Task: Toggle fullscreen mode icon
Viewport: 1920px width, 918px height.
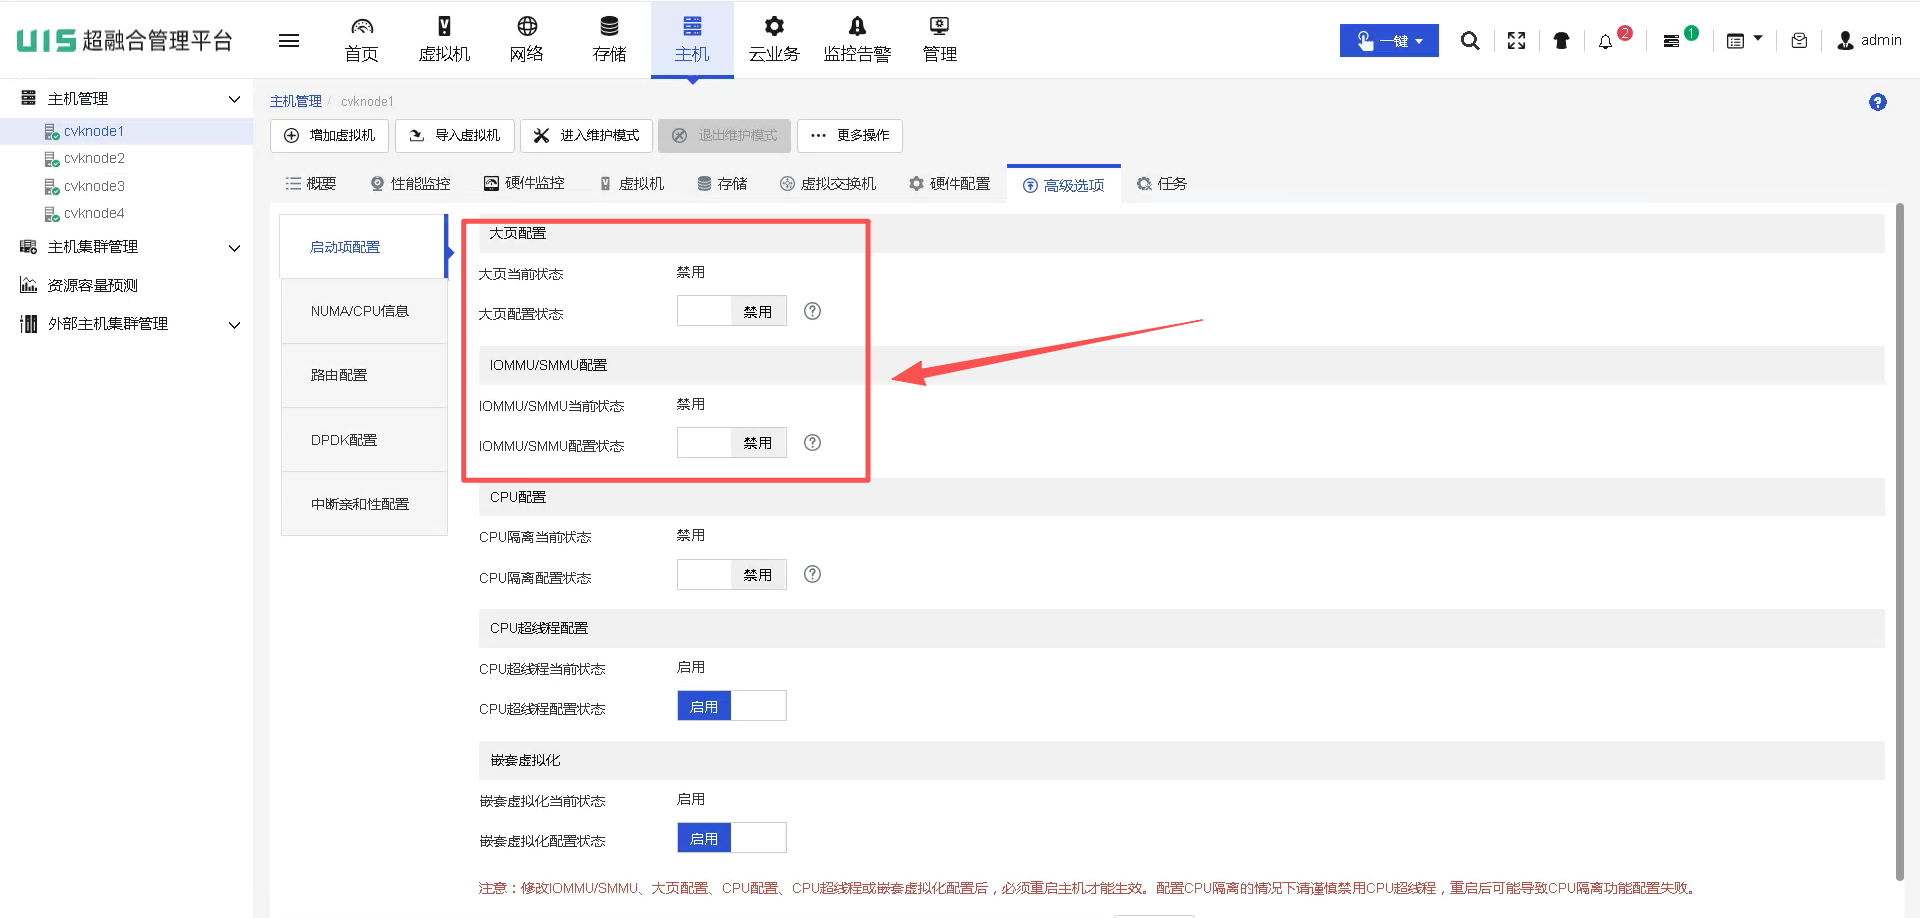Action: click(1516, 41)
